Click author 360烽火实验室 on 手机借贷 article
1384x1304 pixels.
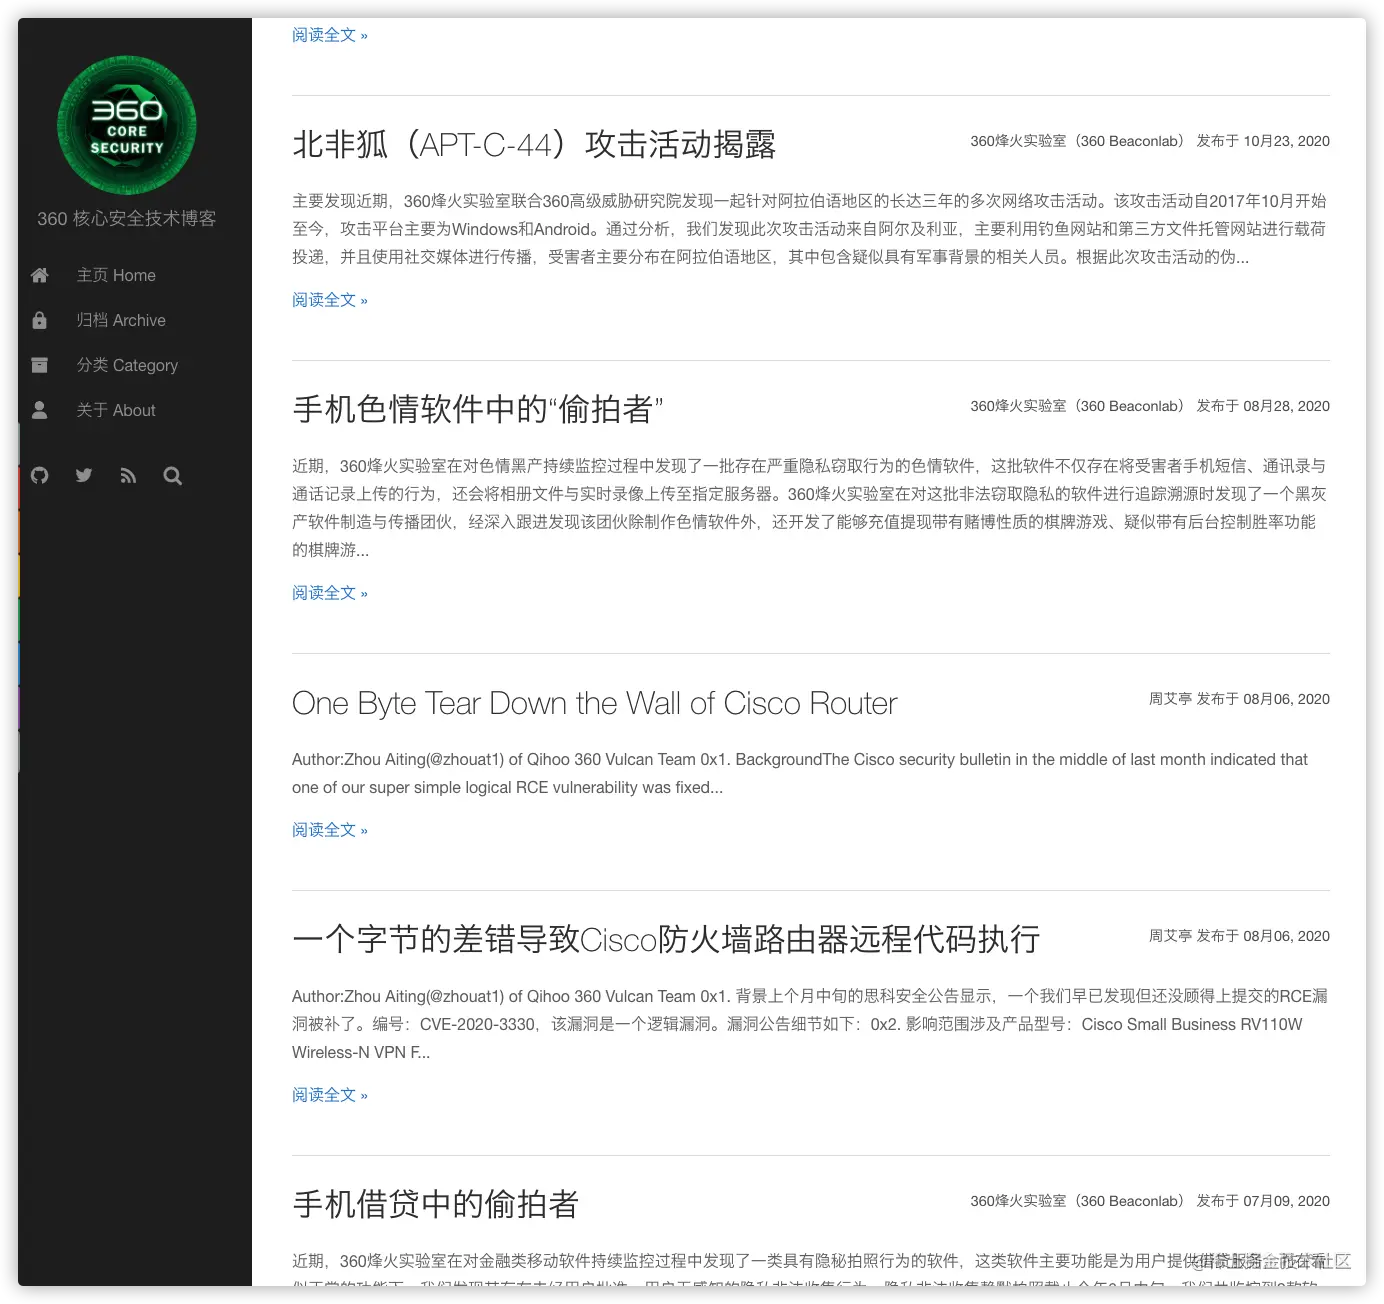(x=1080, y=1201)
